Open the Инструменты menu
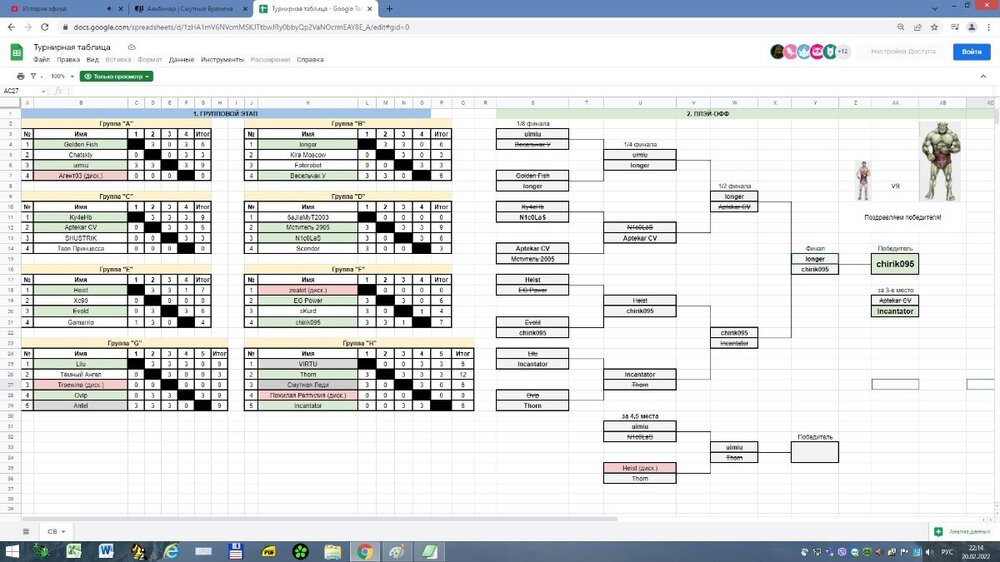Screen dimensions: 1000x562 tap(222, 60)
